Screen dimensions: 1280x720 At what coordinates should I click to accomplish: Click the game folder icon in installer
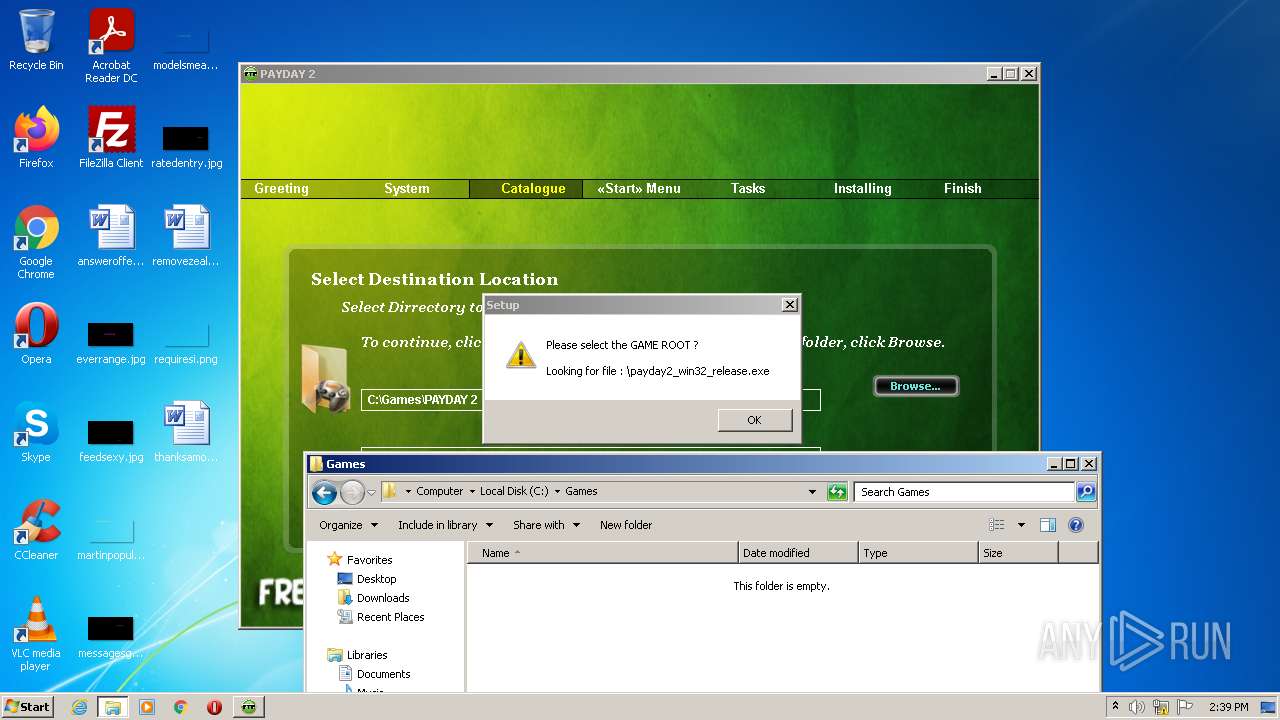click(x=325, y=378)
